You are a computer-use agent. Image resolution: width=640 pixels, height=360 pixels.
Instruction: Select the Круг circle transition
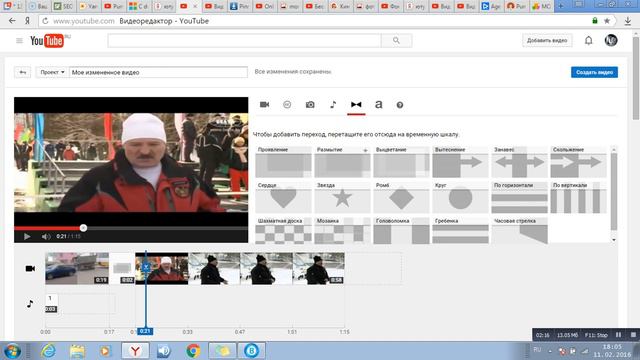click(x=460, y=198)
